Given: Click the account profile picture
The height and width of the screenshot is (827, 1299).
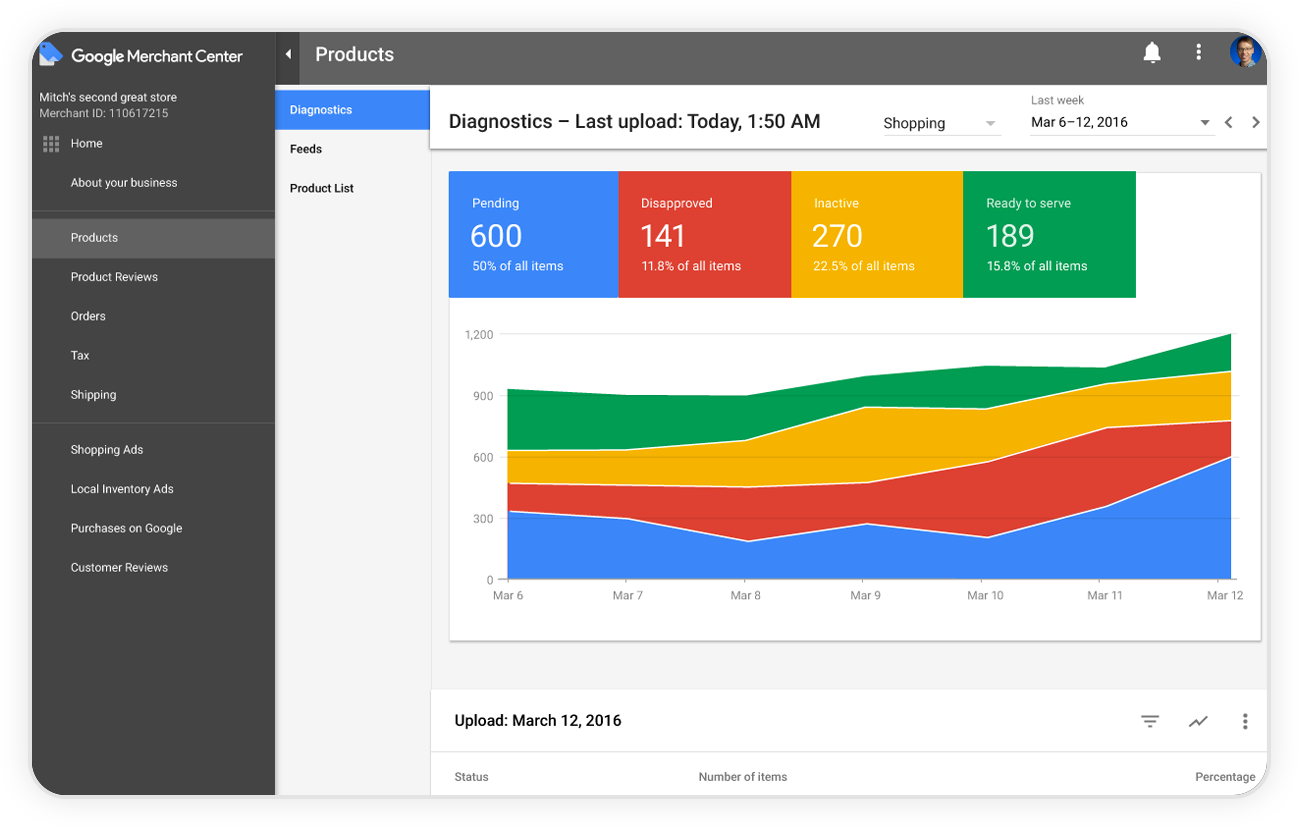Looking at the screenshot, I should 1244,53.
